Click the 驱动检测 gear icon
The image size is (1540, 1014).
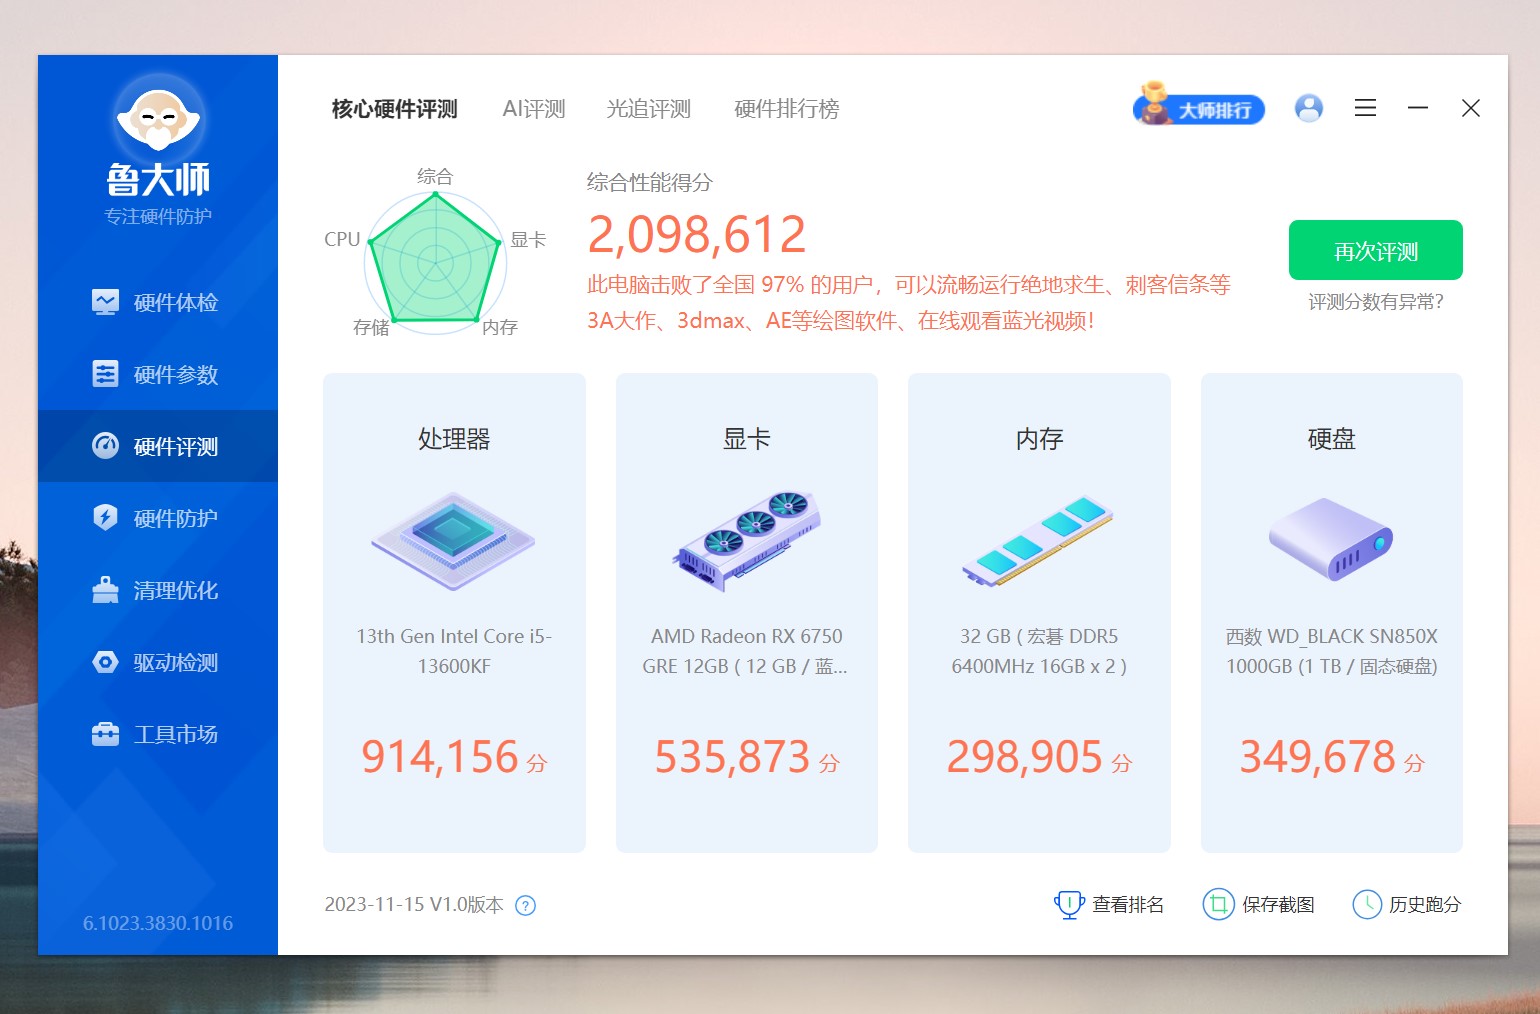pyautogui.click(x=105, y=662)
